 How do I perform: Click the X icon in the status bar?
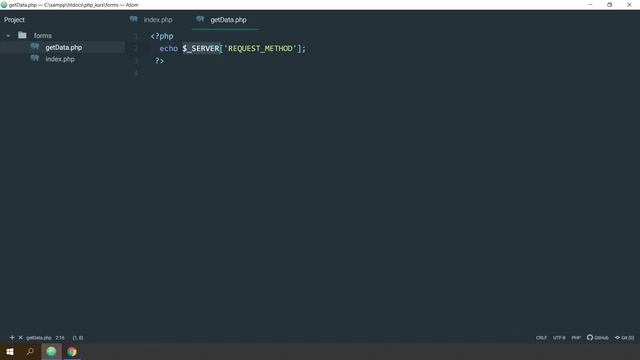coord(20,338)
